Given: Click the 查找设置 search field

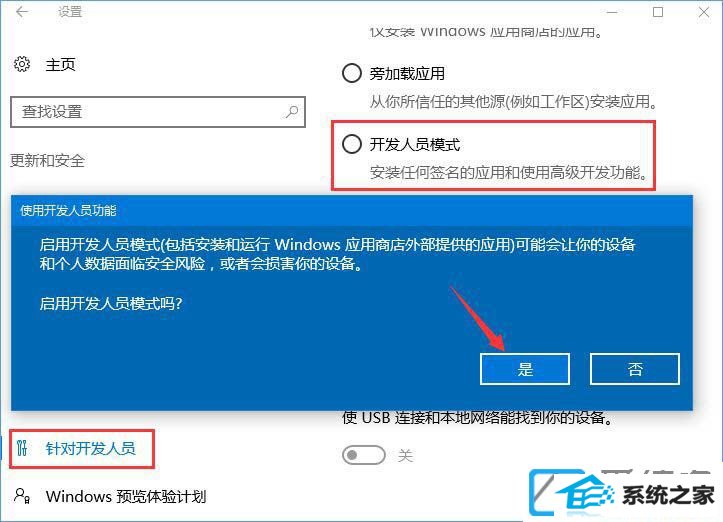Looking at the screenshot, I should (158, 112).
